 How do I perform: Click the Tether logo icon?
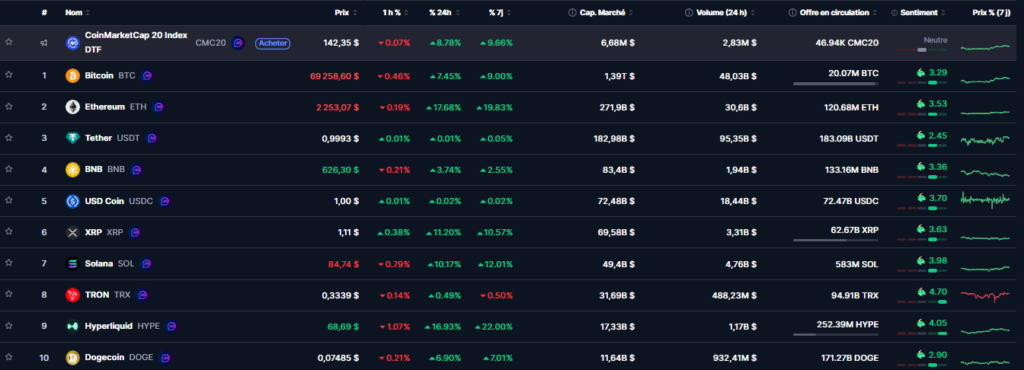[x=72, y=138]
